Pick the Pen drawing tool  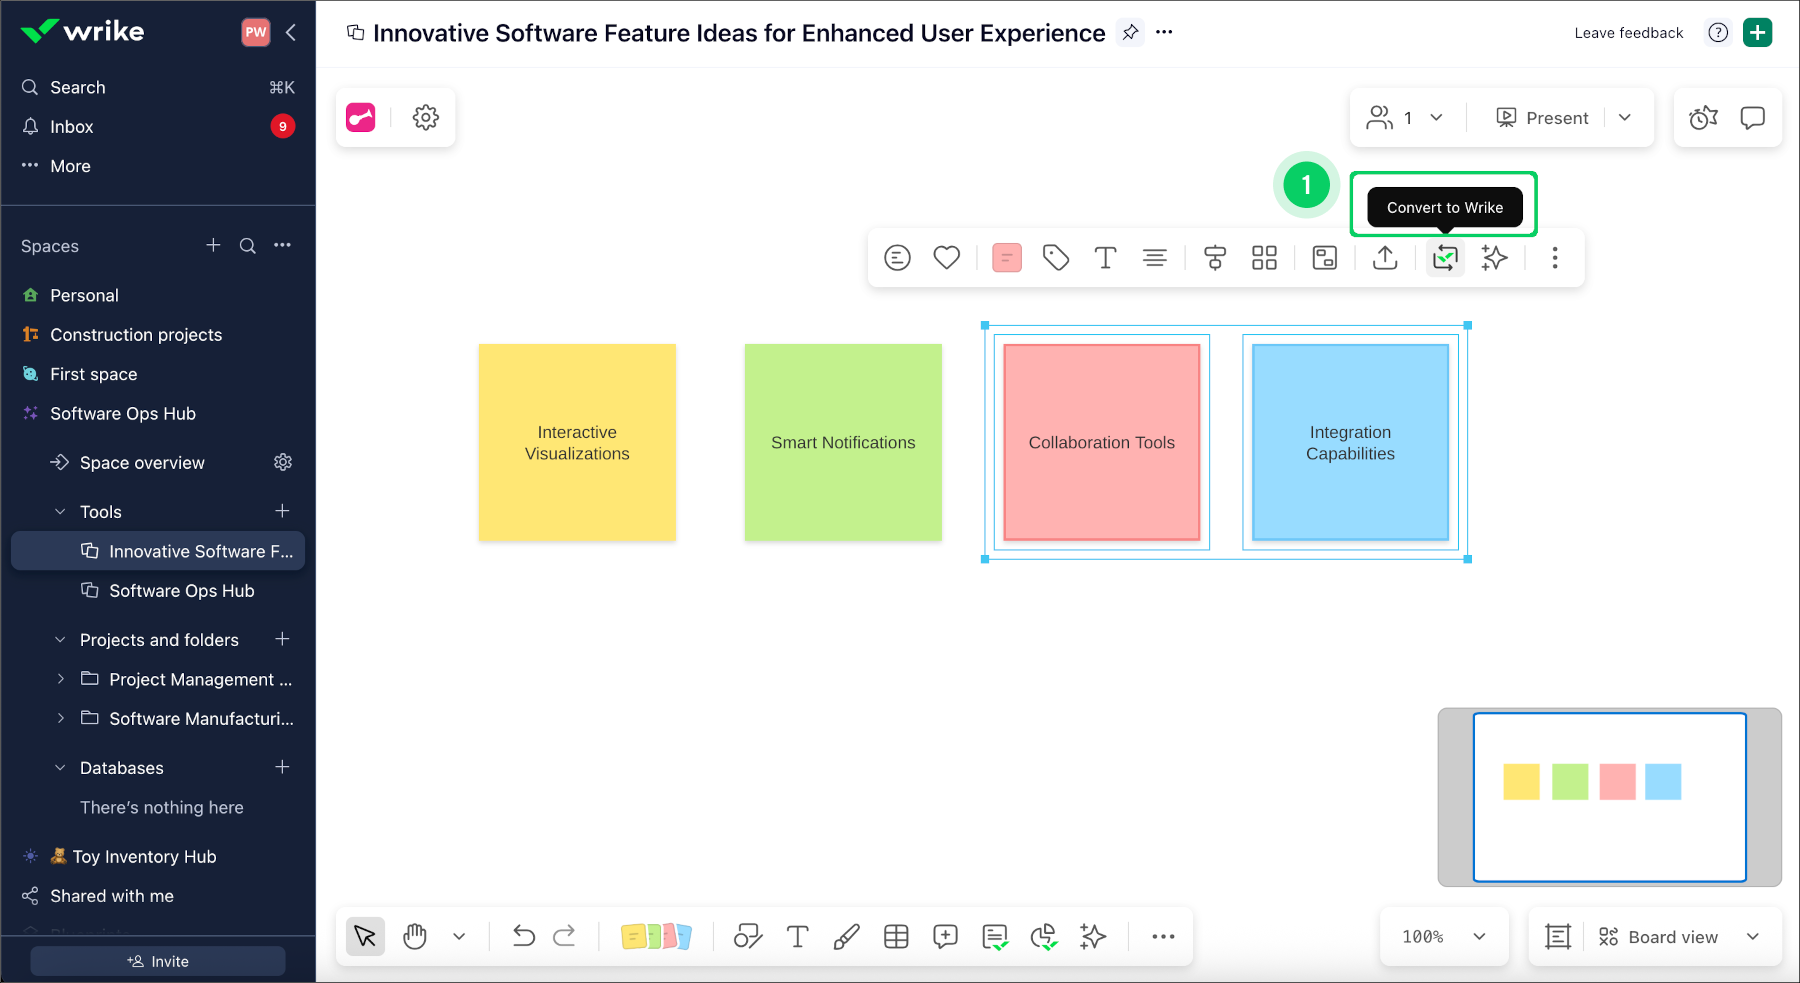[846, 936]
